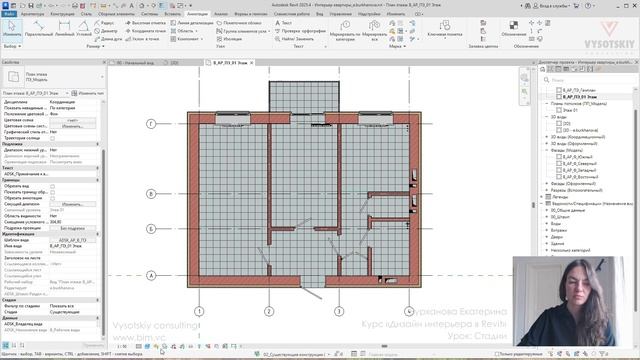
Task: Add Изоляция insulation annotation
Action: point(229,39)
